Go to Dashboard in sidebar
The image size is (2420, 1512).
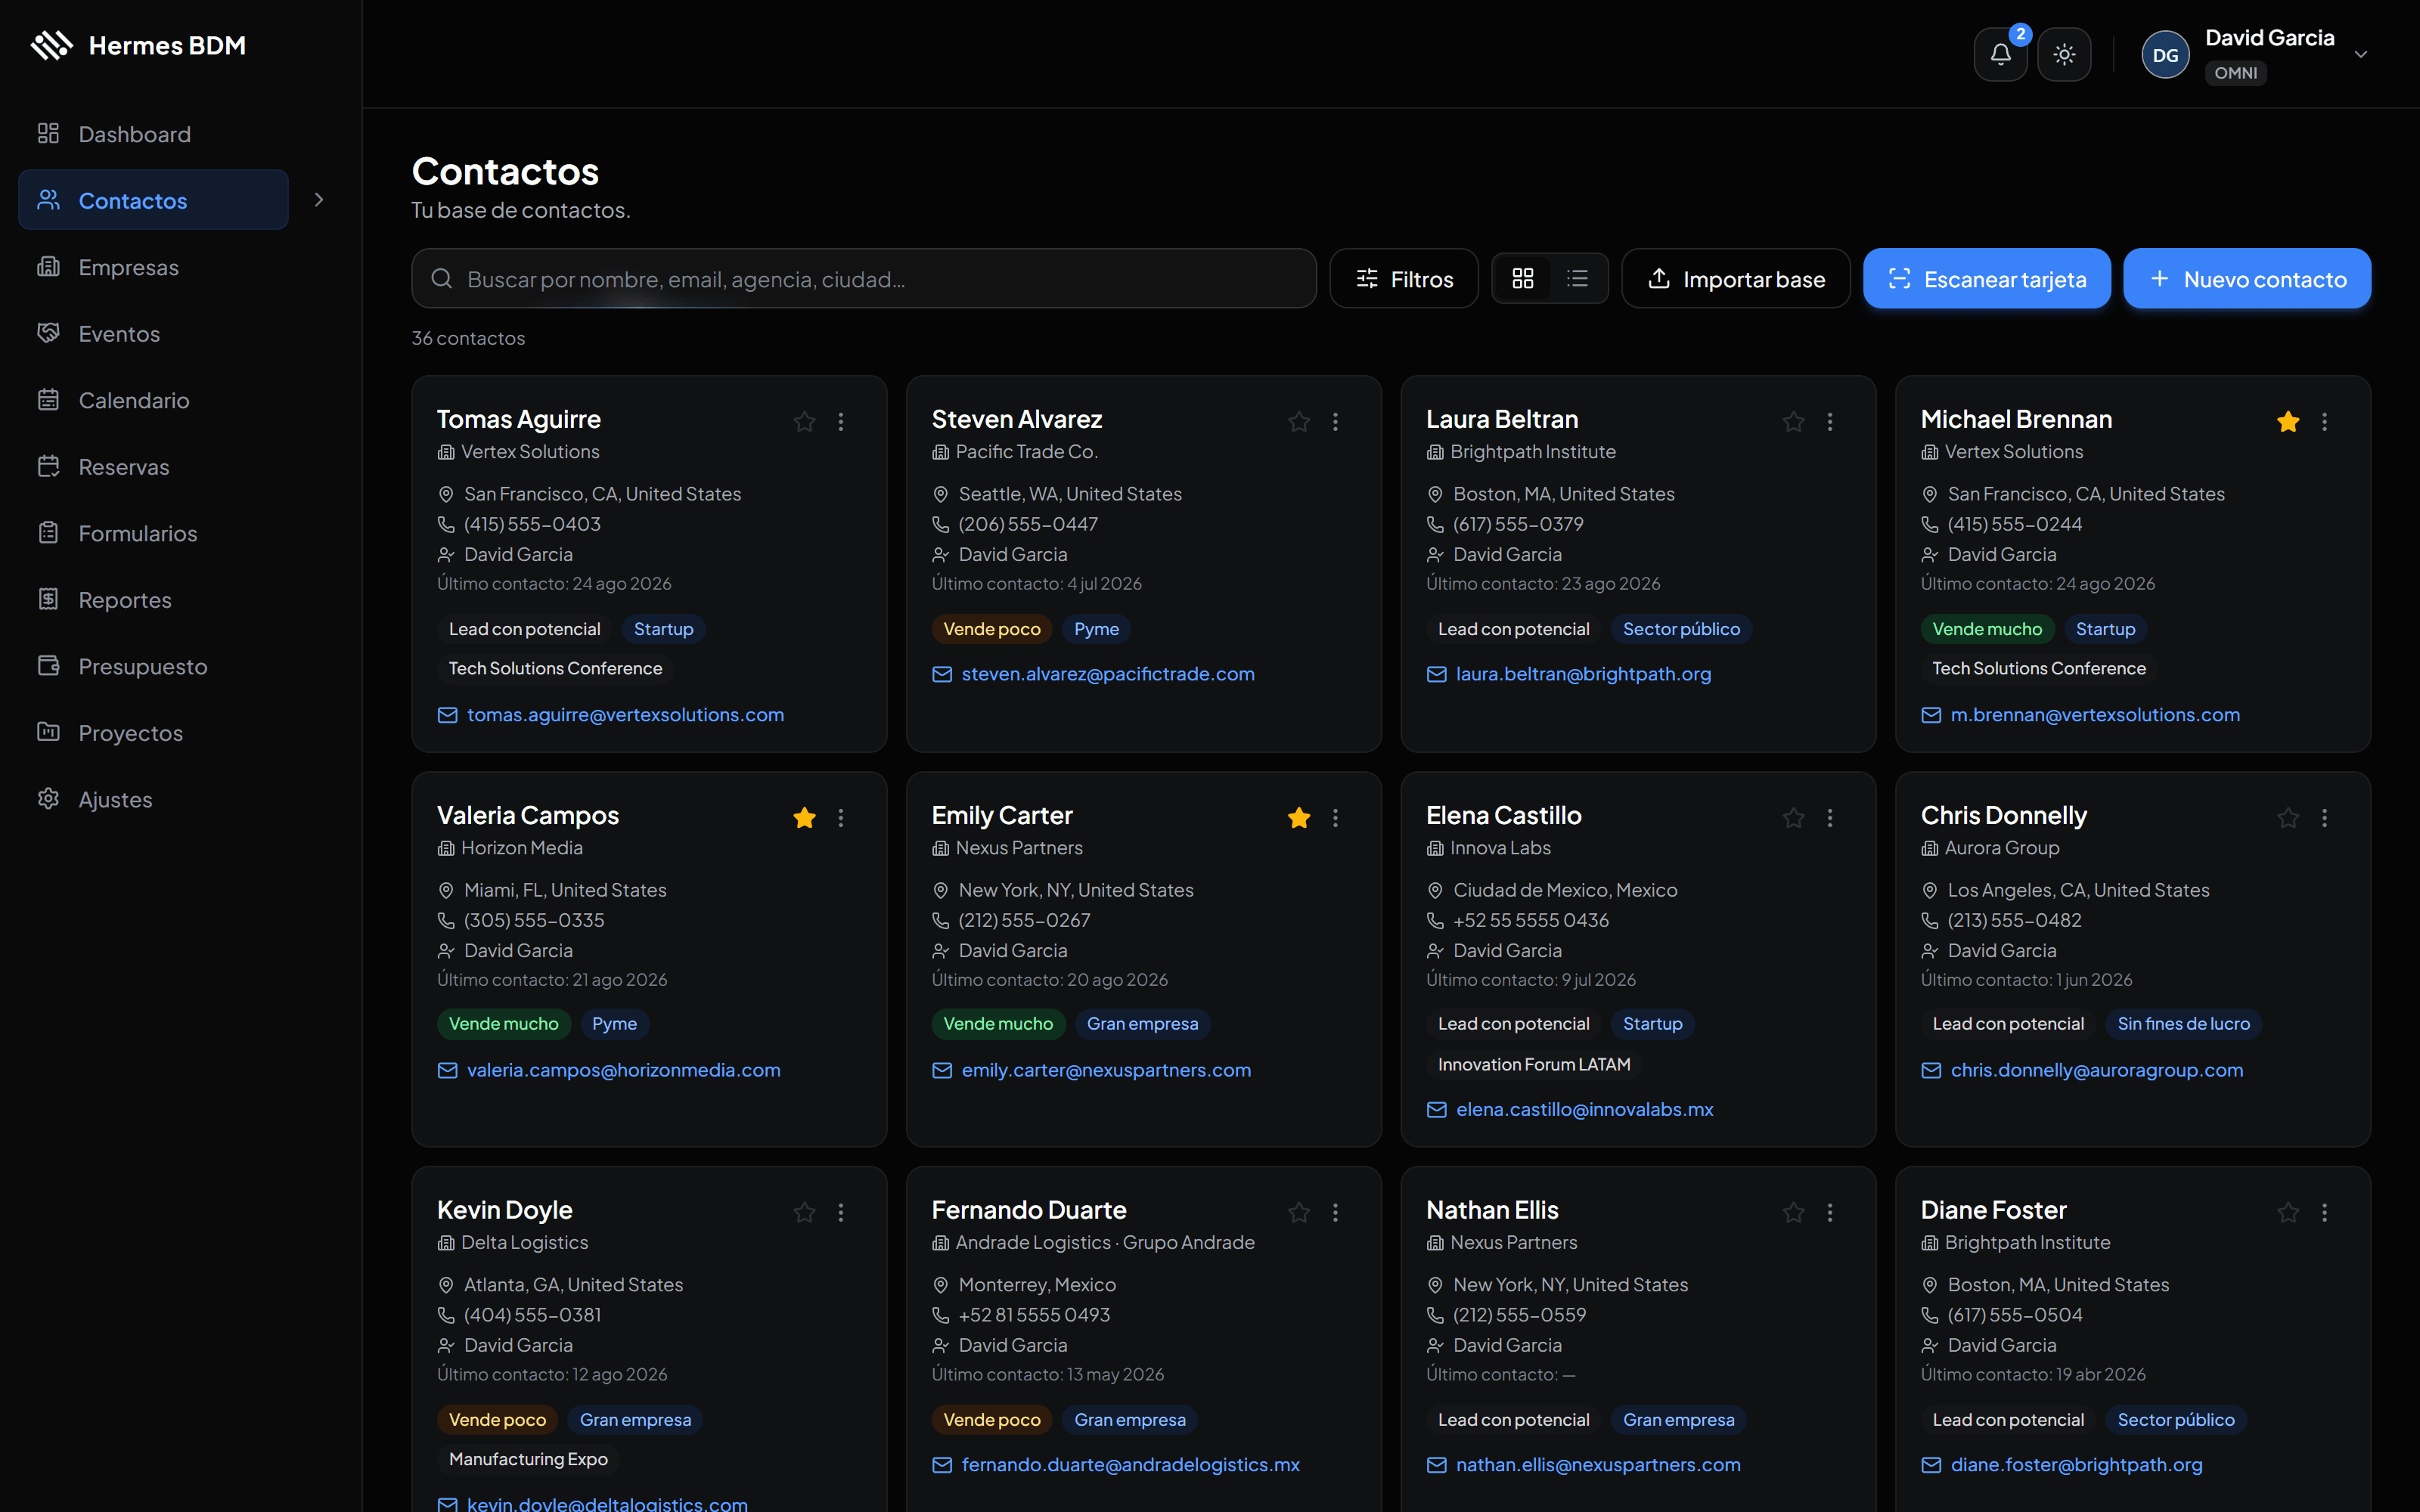click(153, 134)
